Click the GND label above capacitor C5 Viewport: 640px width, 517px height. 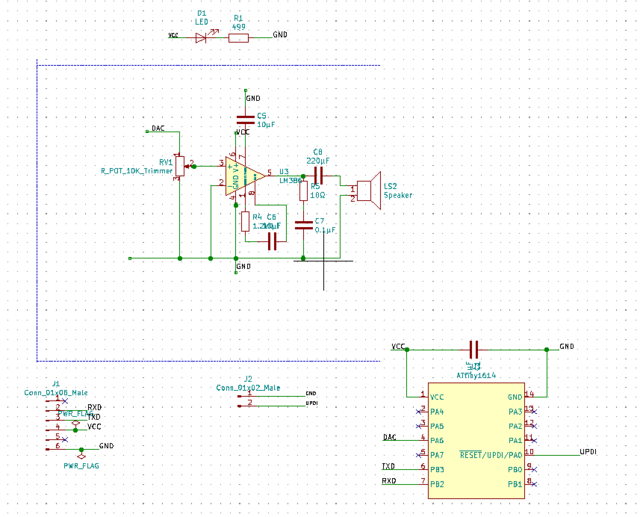coord(253,98)
